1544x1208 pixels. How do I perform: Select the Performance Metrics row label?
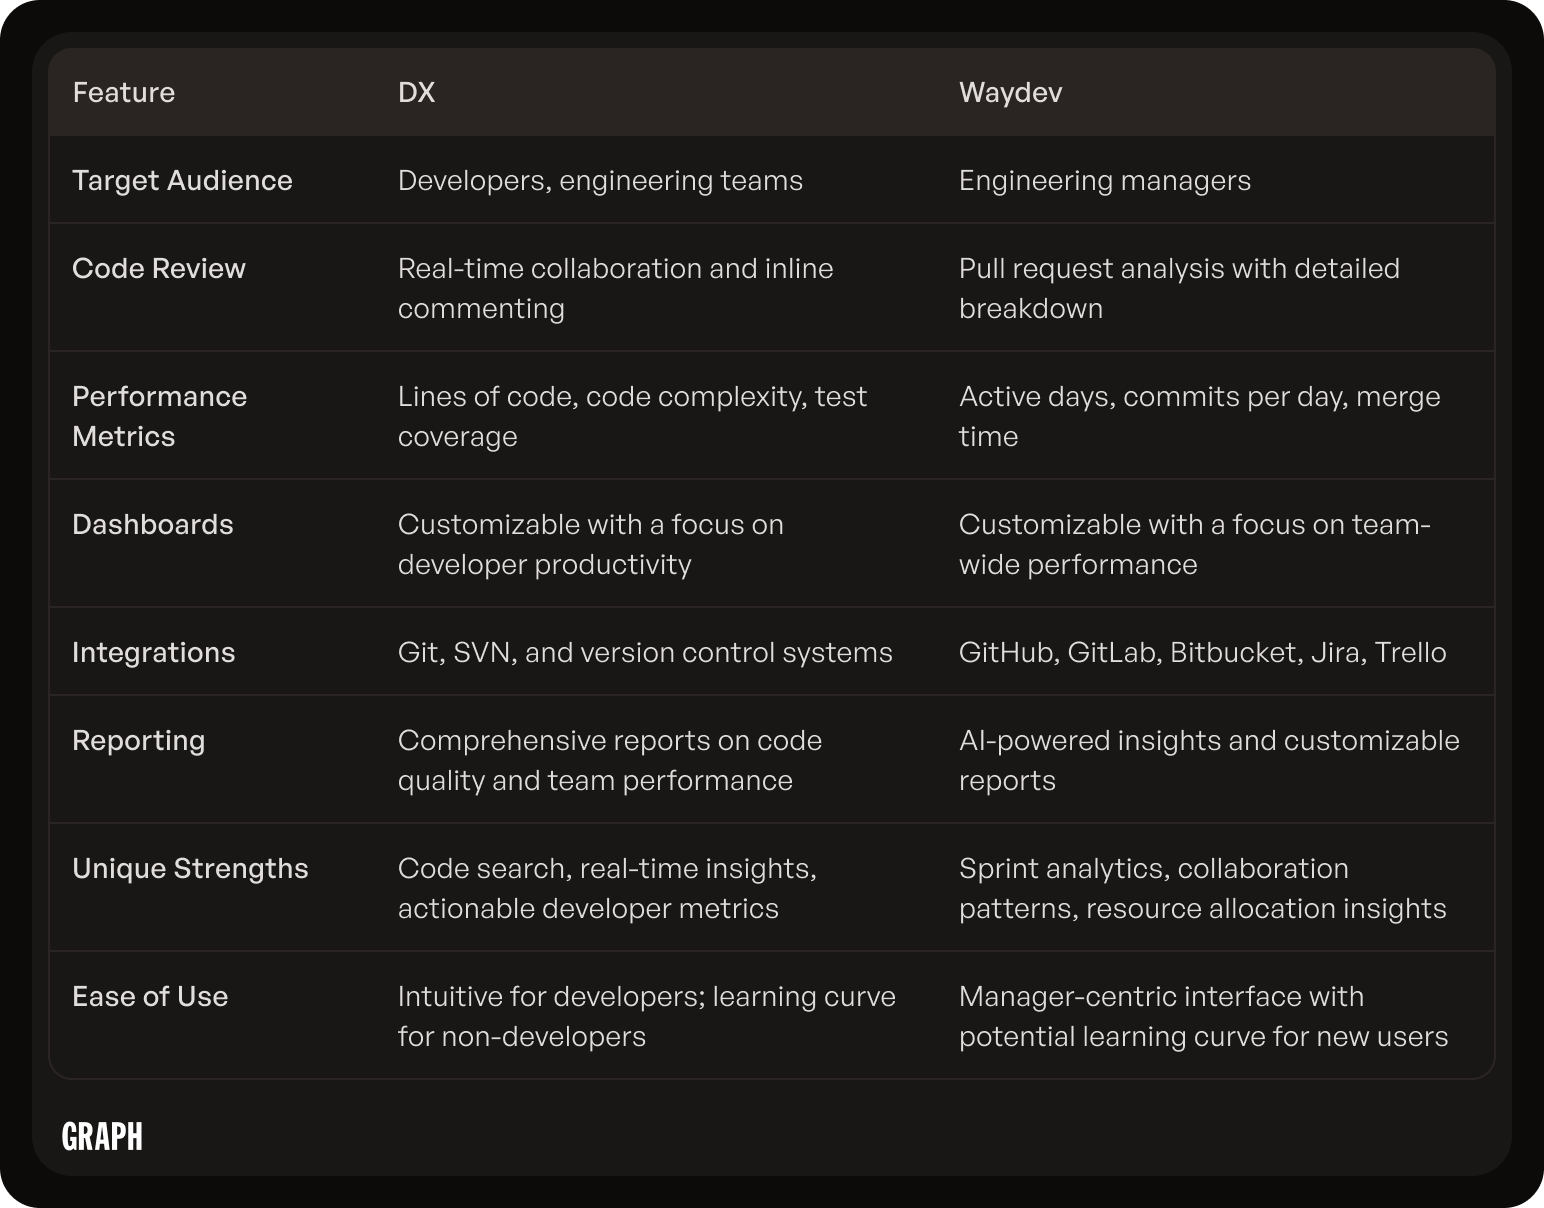[x=159, y=416]
